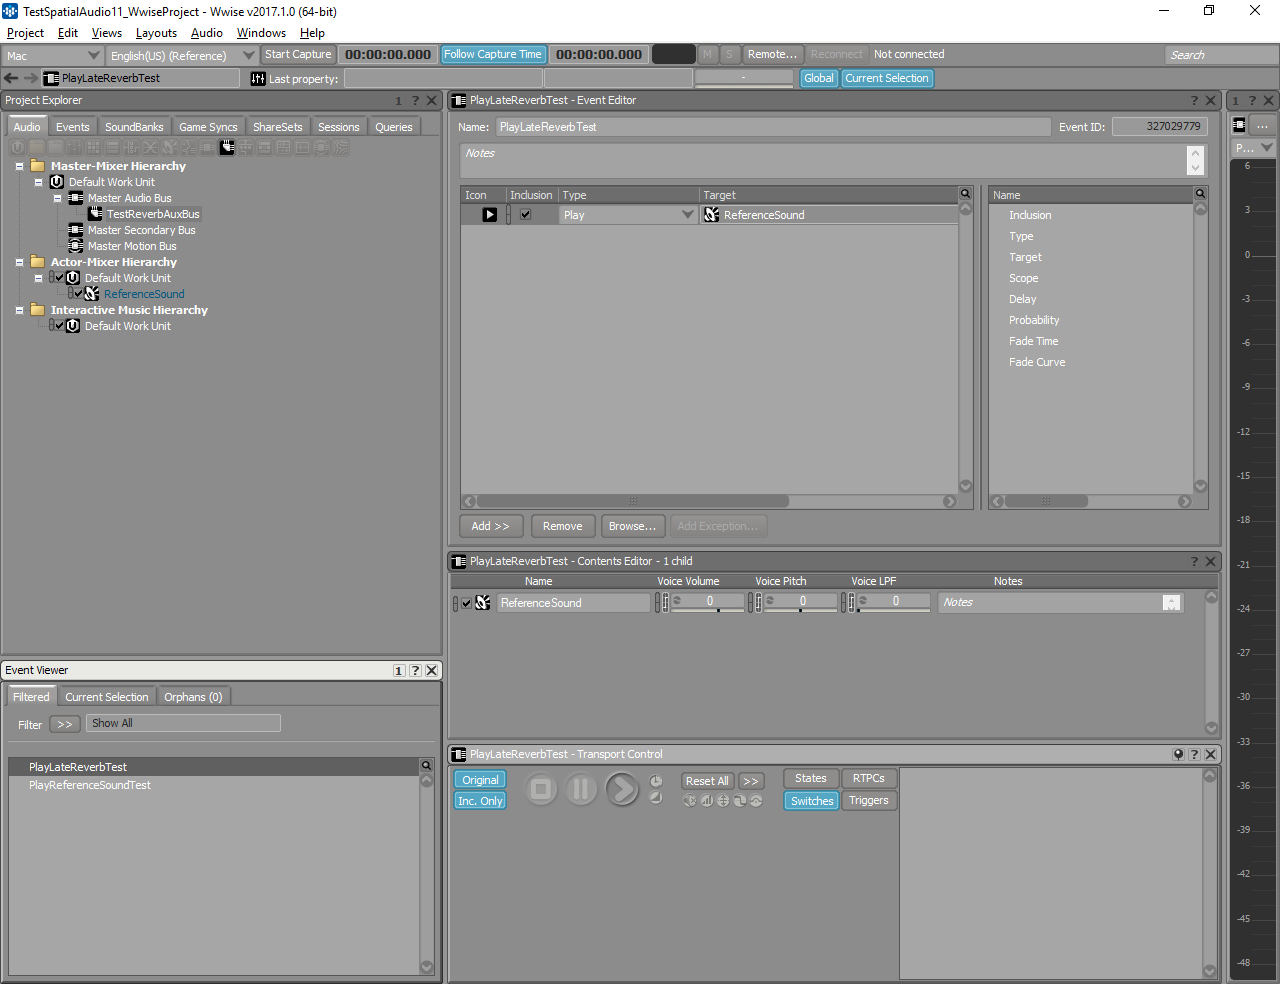Click ReferenceSound icon in the Target column

tap(711, 215)
